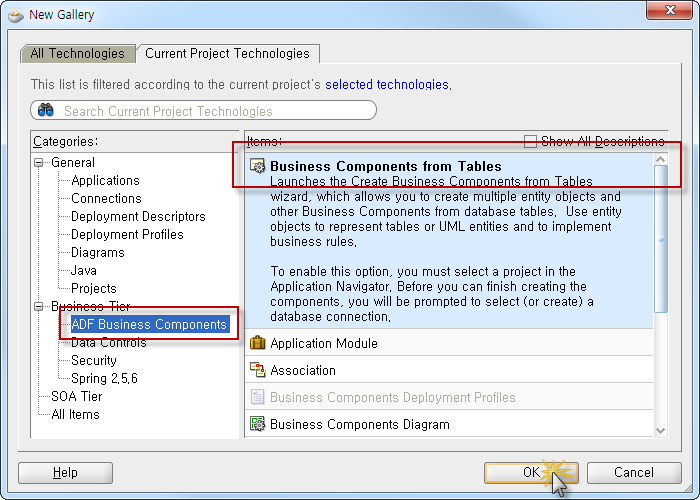Image resolution: width=700 pixels, height=500 pixels.
Task: Switch to the All Technologies tab
Action: tap(78, 54)
